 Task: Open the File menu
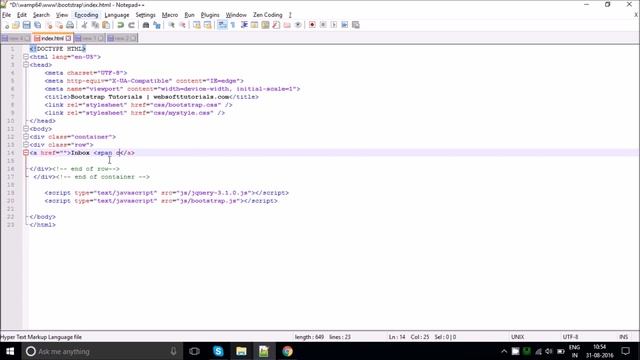(x=7, y=15)
